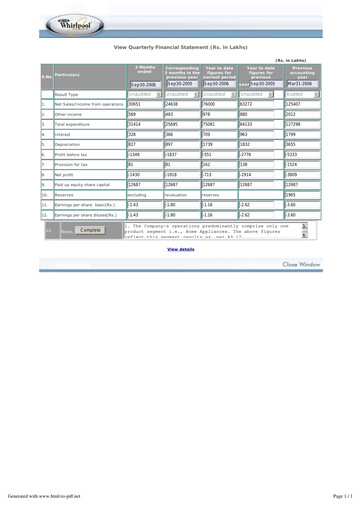Click the Net Sales value 125407
This screenshot has height=512, width=362.
tap(303, 104)
